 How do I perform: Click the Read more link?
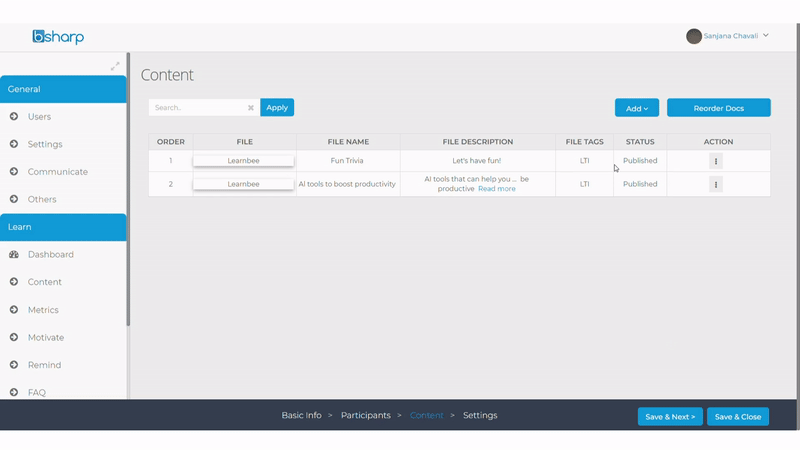pos(496,189)
